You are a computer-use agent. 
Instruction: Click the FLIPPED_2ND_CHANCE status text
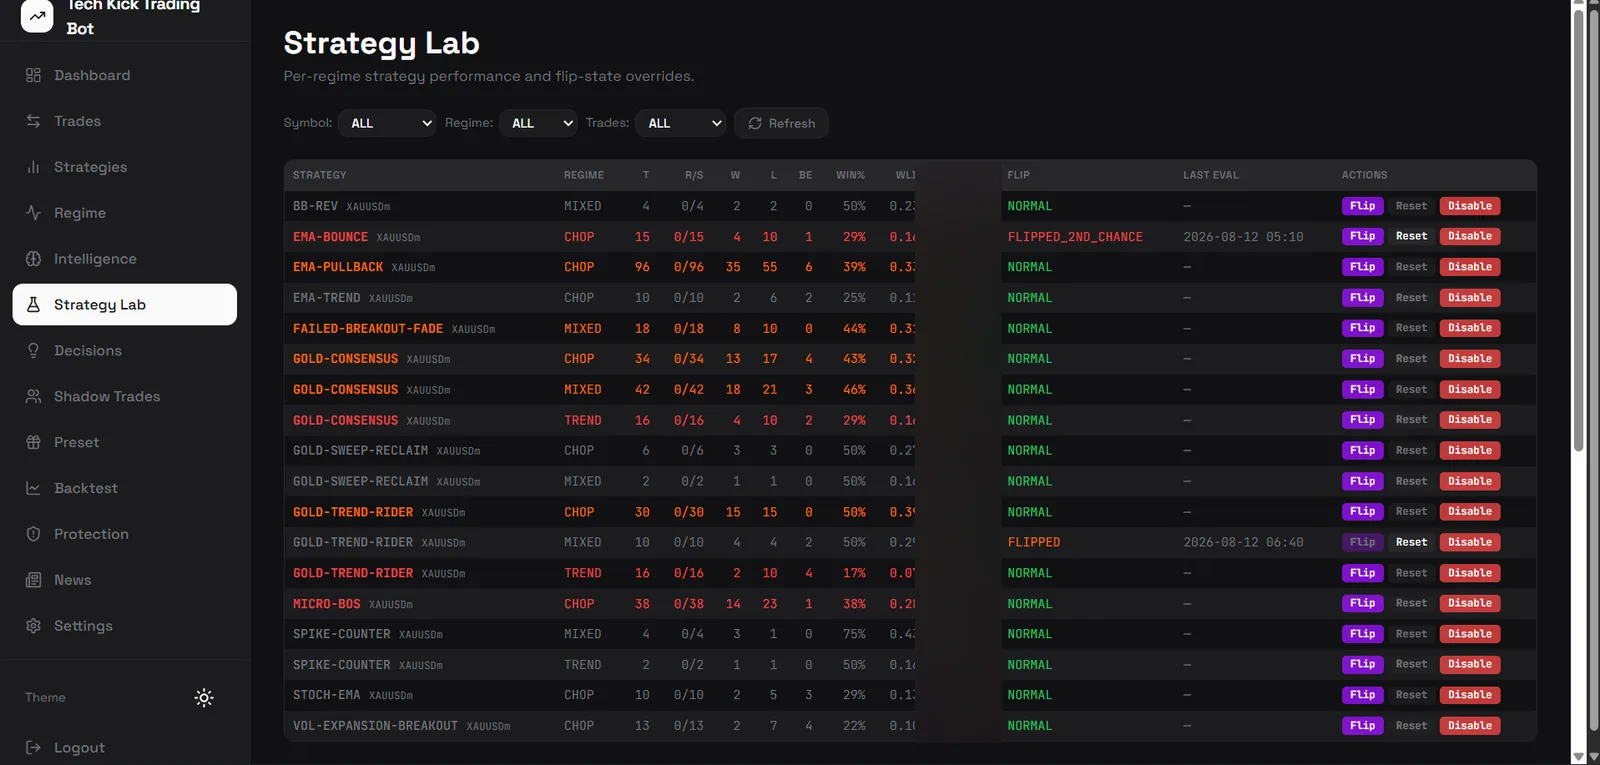click(1075, 237)
